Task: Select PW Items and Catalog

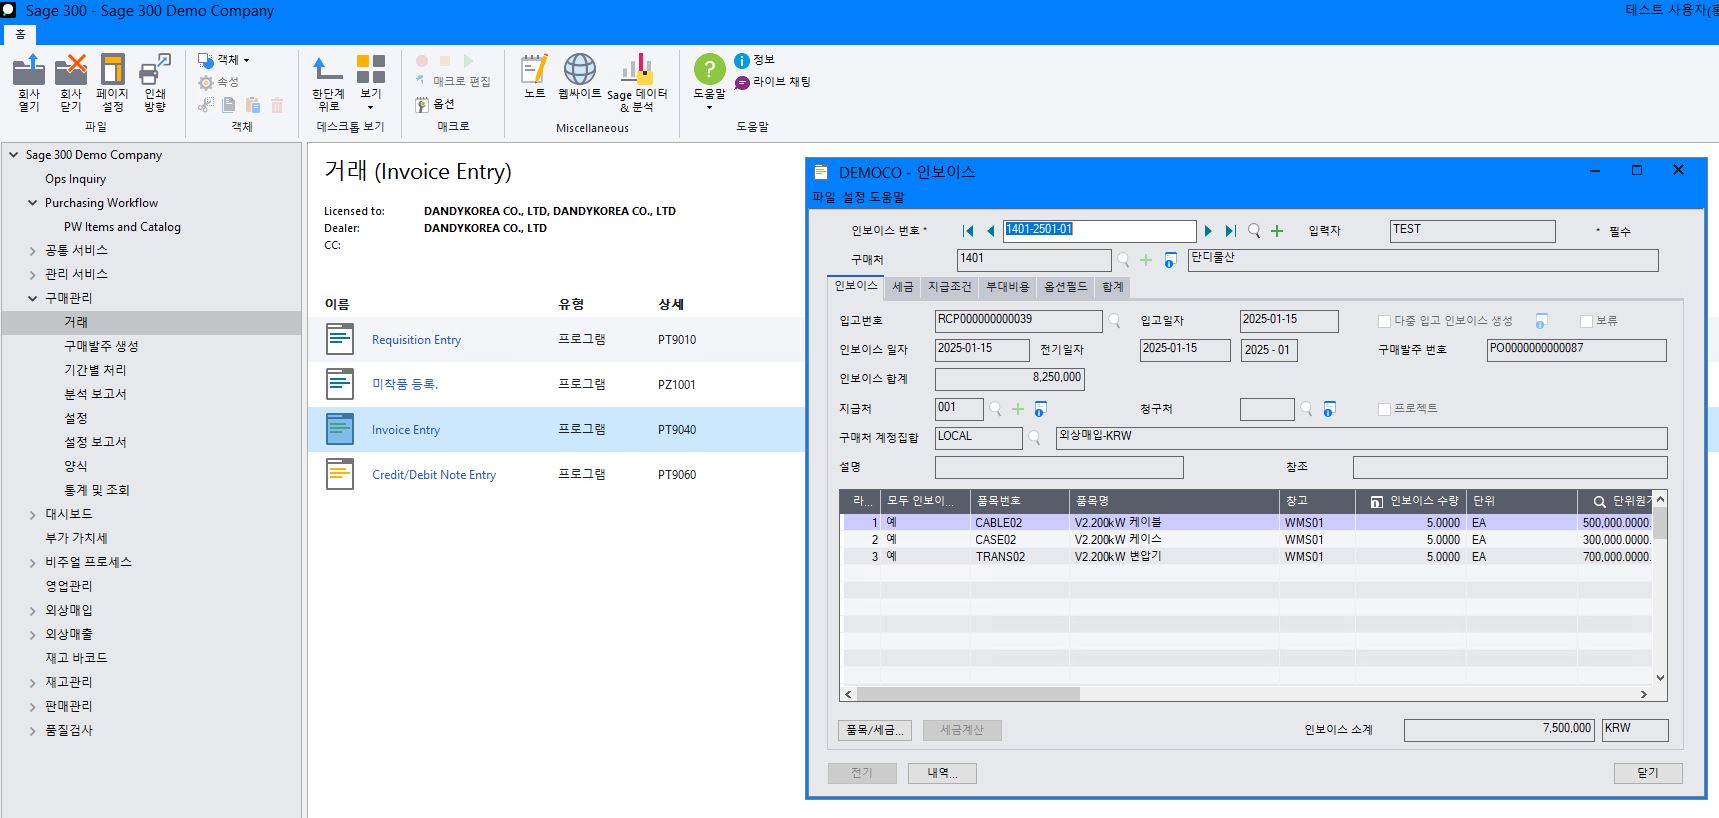Action: click(122, 227)
